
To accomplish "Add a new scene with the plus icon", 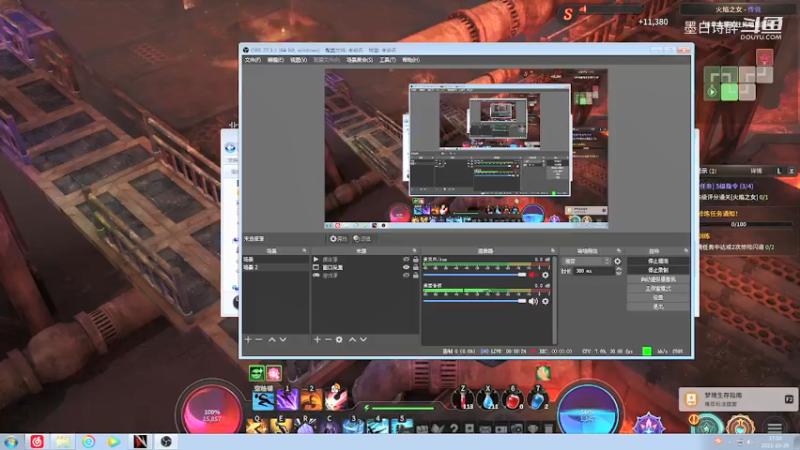I will [248, 339].
